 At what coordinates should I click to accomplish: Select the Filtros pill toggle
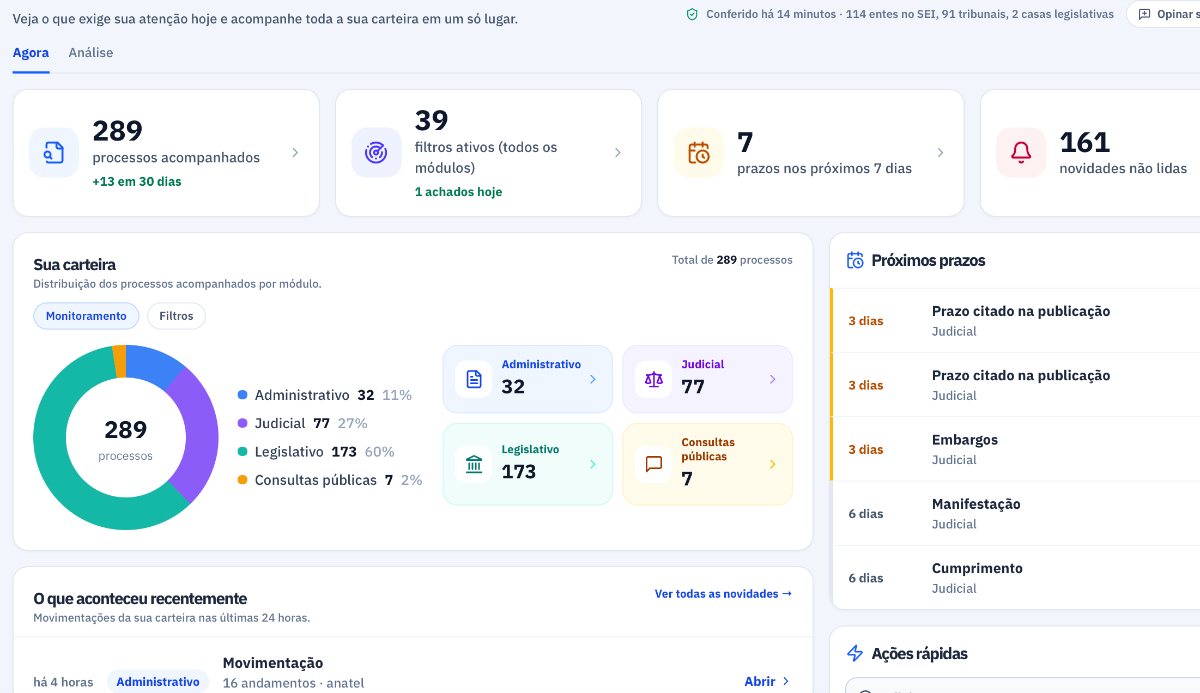pyautogui.click(x=176, y=316)
